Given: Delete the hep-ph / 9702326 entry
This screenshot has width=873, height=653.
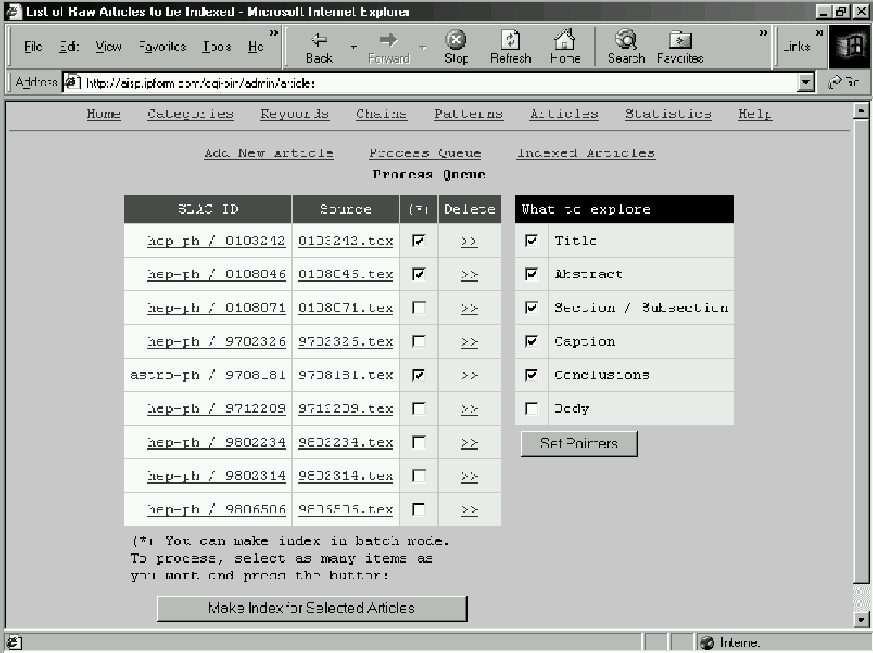Looking at the screenshot, I should [x=469, y=342].
